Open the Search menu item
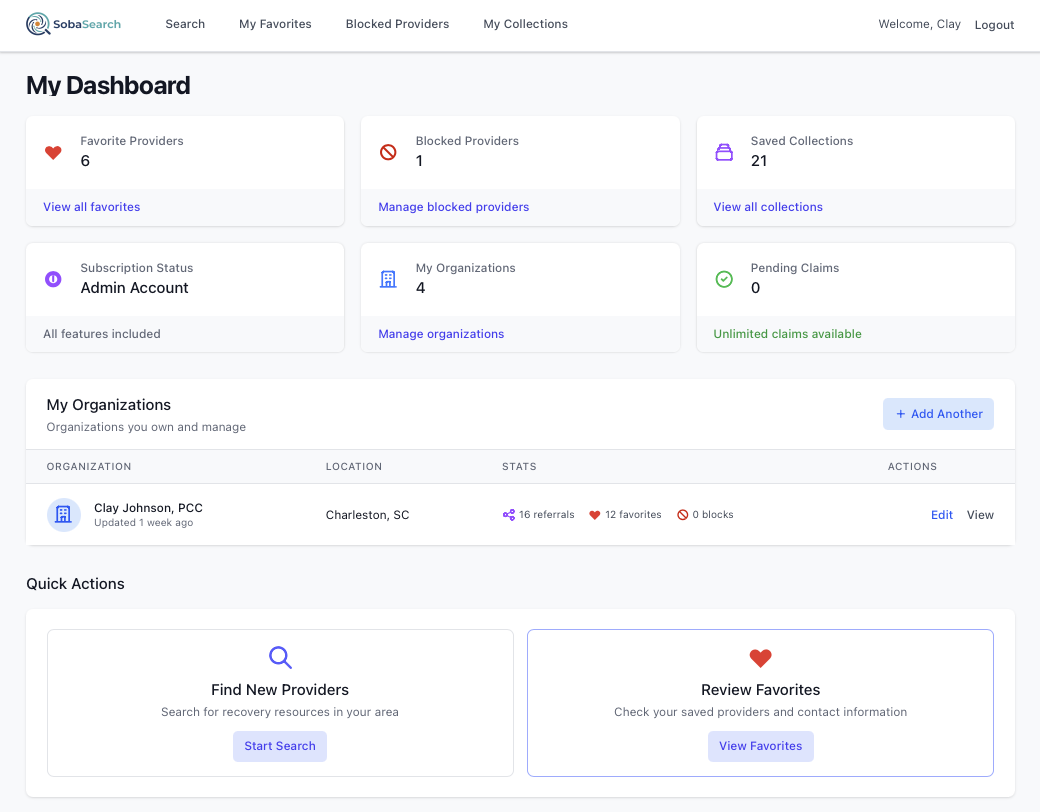 point(185,24)
